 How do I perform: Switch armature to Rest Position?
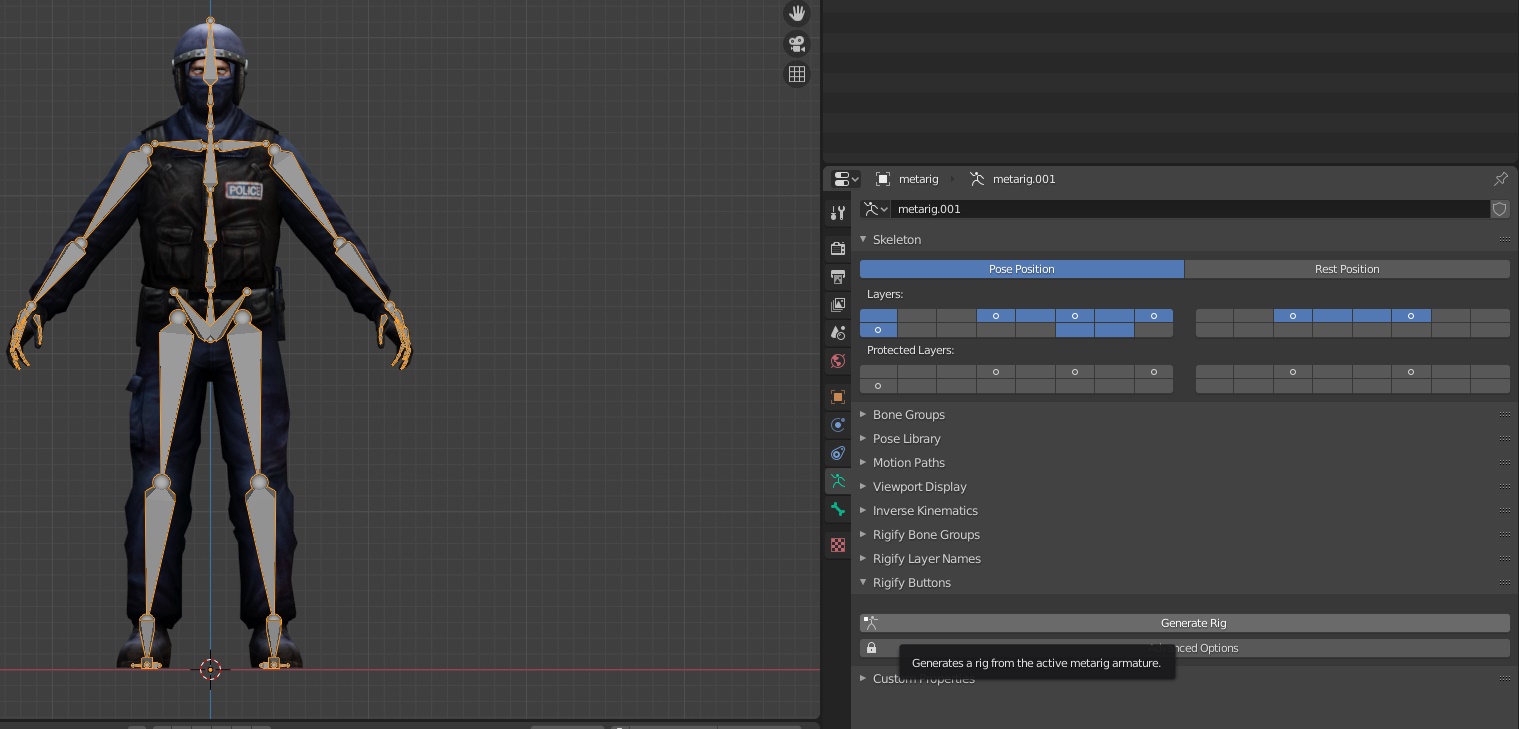[1346, 269]
